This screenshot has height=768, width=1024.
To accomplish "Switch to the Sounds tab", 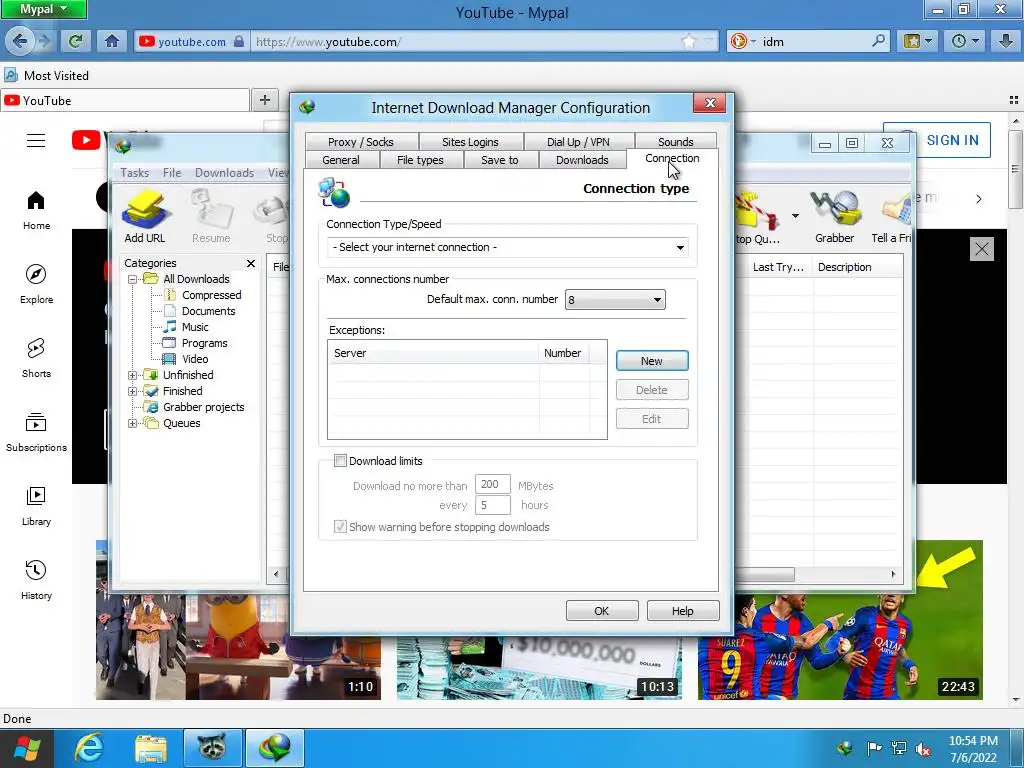I will [676, 142].
